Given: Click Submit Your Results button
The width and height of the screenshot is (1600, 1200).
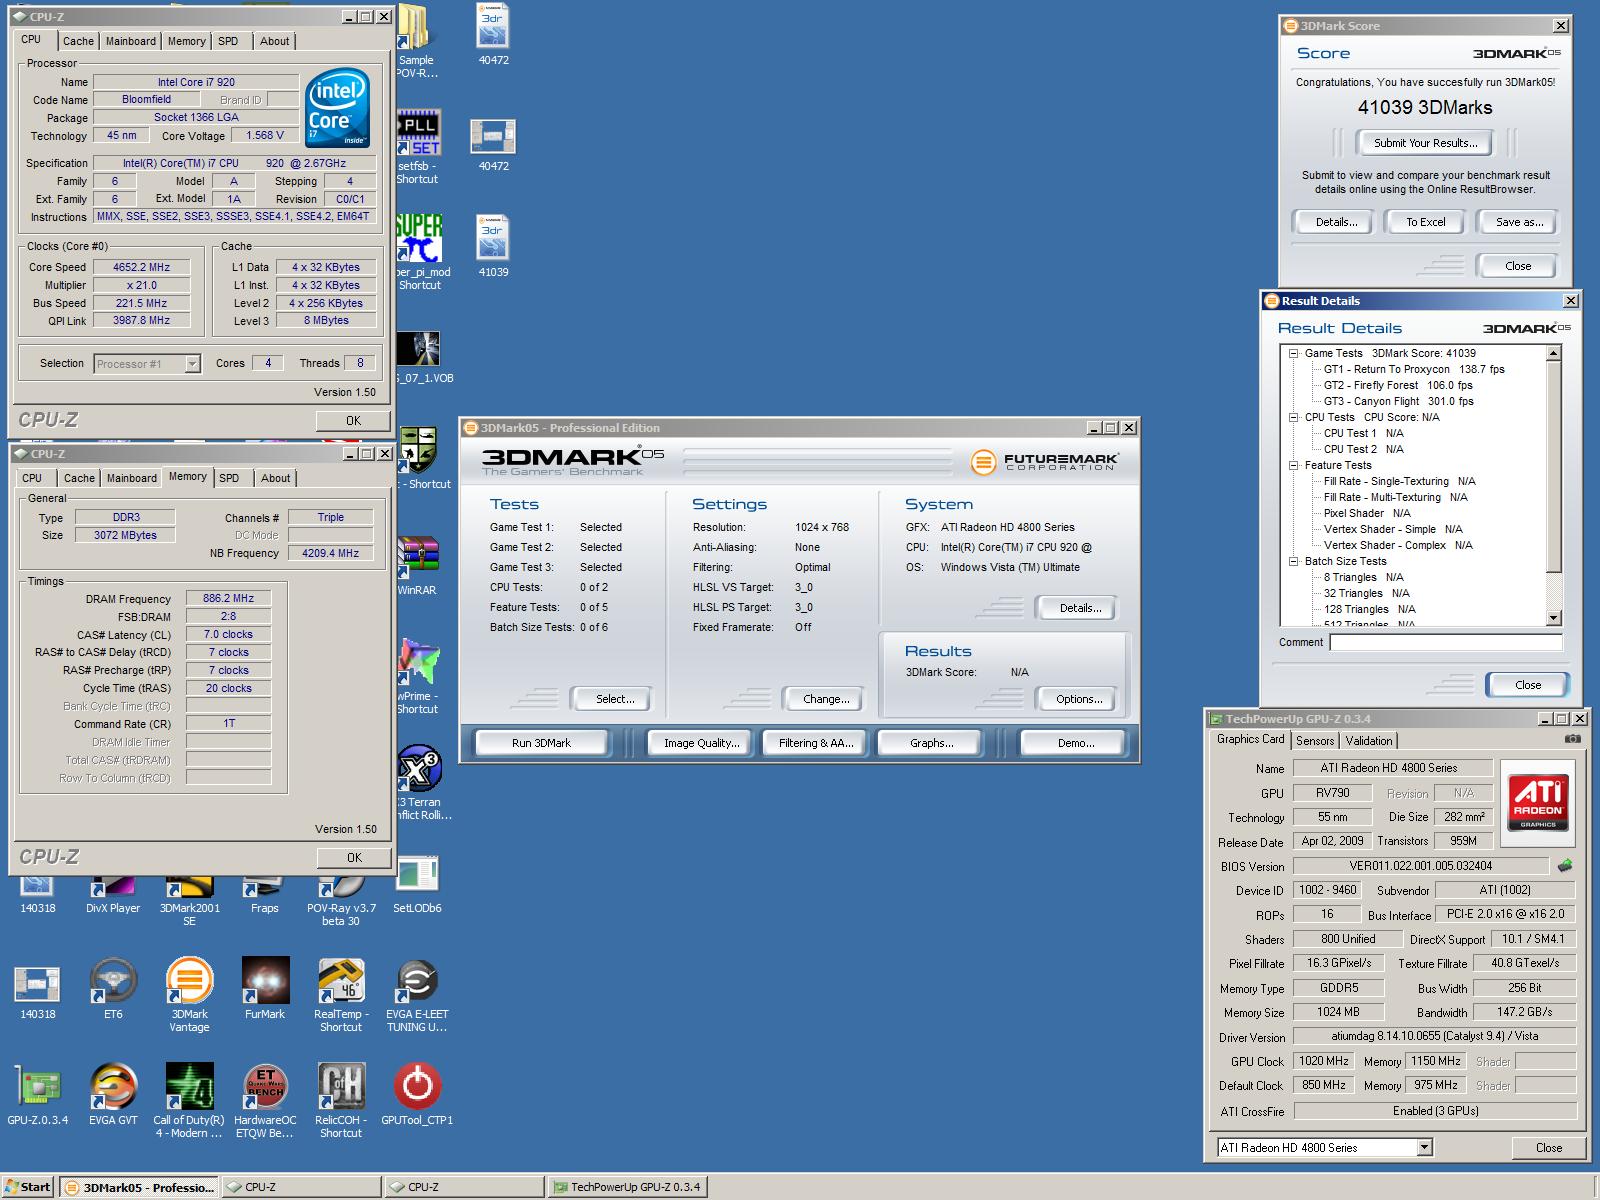Looking at the screenshot, I should 1425,143.
